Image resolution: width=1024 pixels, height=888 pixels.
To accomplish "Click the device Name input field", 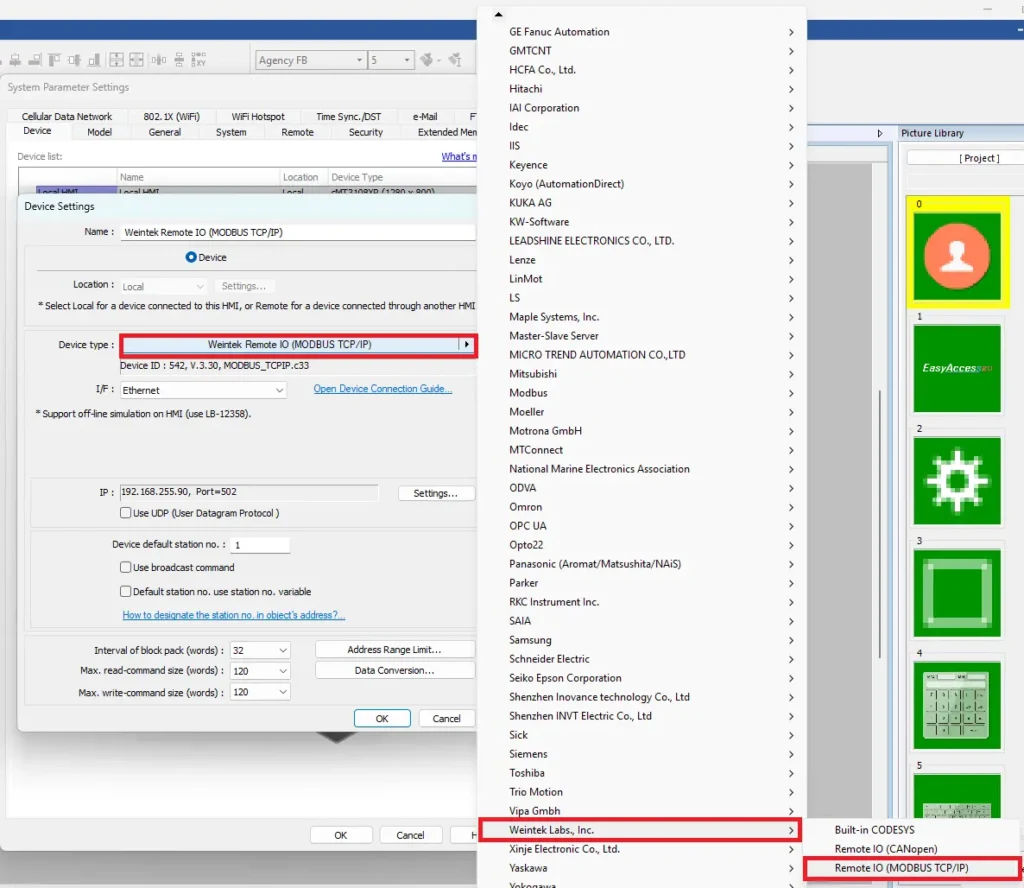I will click(298, 232).
